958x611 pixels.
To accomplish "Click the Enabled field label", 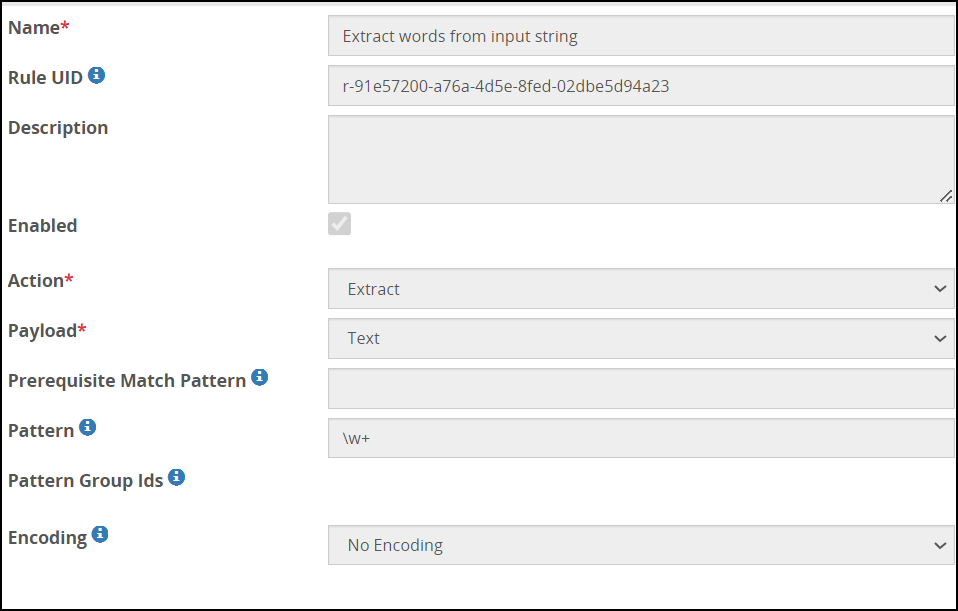I will point(43,226).
